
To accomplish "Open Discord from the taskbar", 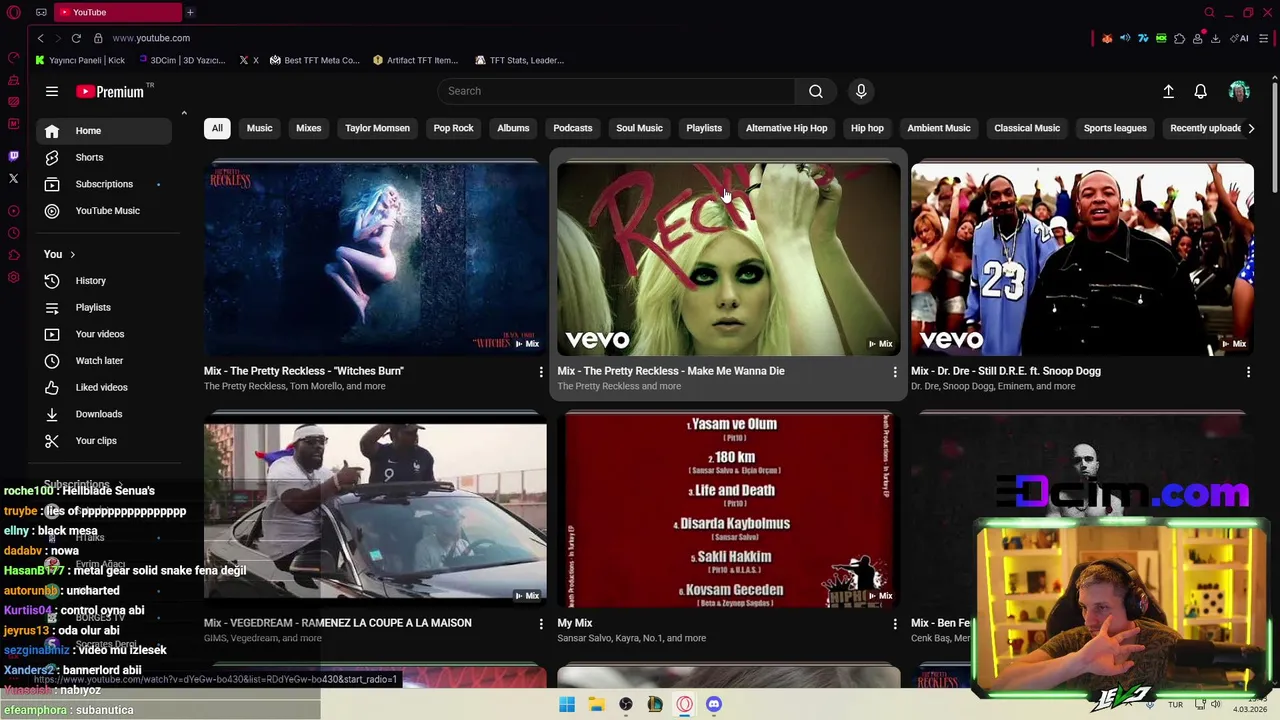I will 714,704.
